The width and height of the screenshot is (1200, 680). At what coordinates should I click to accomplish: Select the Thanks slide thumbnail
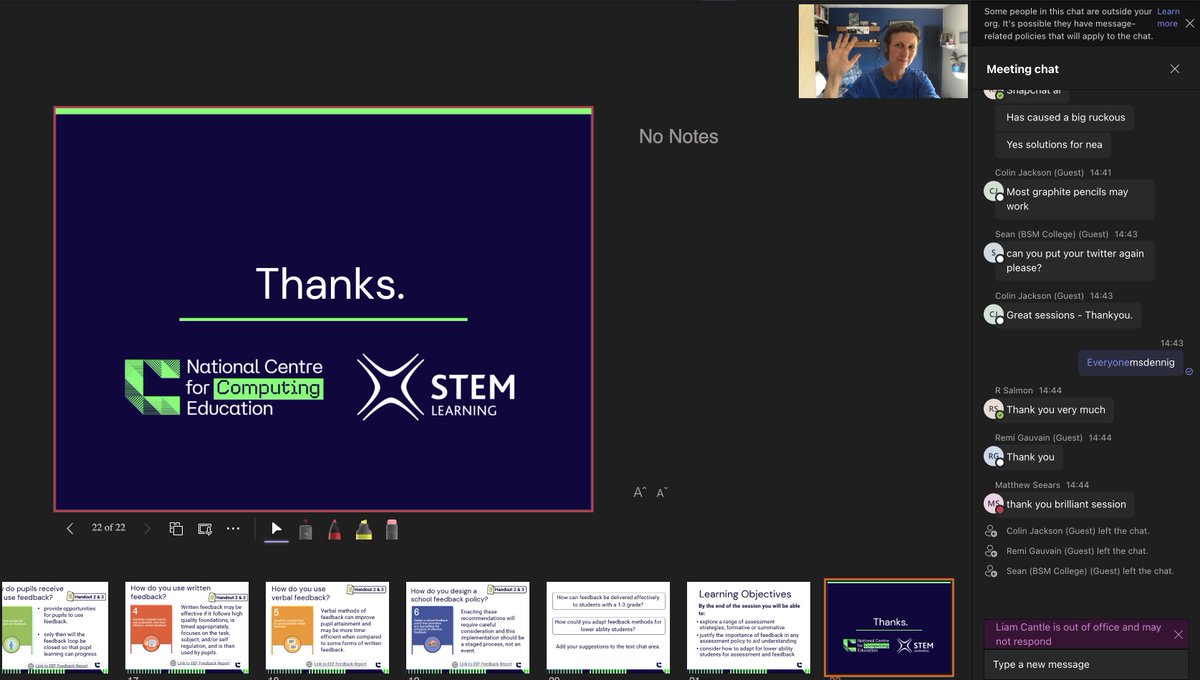[889, 627]
